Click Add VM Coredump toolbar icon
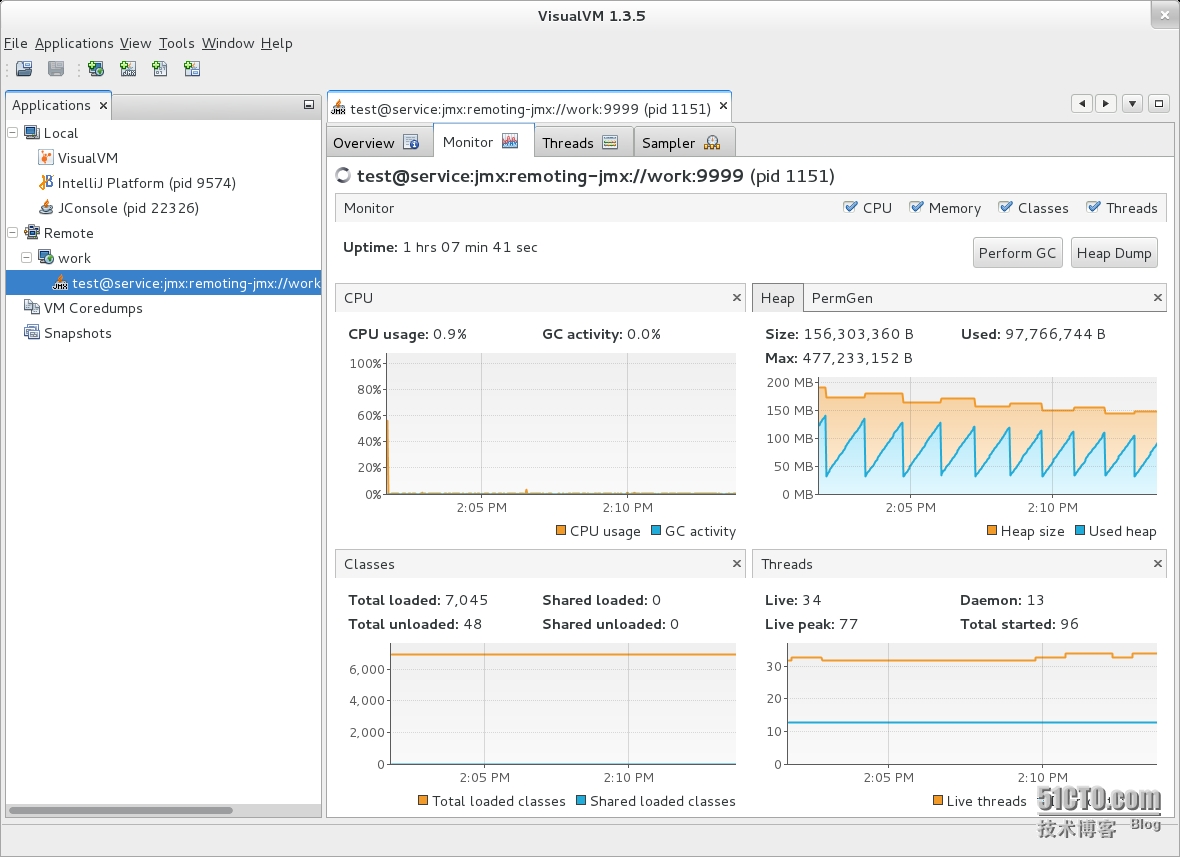Screen dimensions: 1180x857 pos(160,69)
